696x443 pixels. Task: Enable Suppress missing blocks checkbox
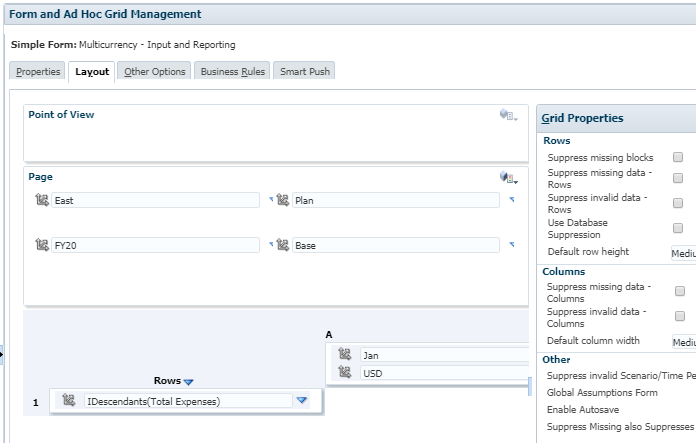click(x=678, y=157)
